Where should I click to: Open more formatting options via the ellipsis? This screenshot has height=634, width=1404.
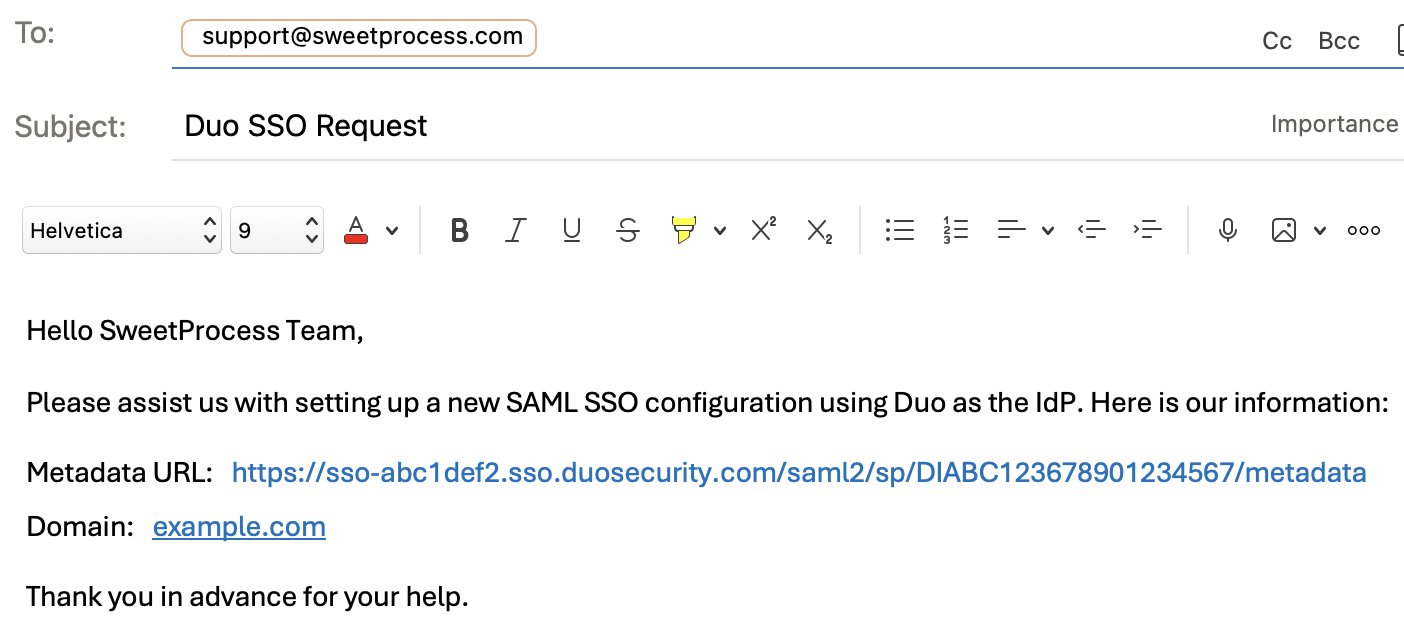click(x=1363, y=230)
